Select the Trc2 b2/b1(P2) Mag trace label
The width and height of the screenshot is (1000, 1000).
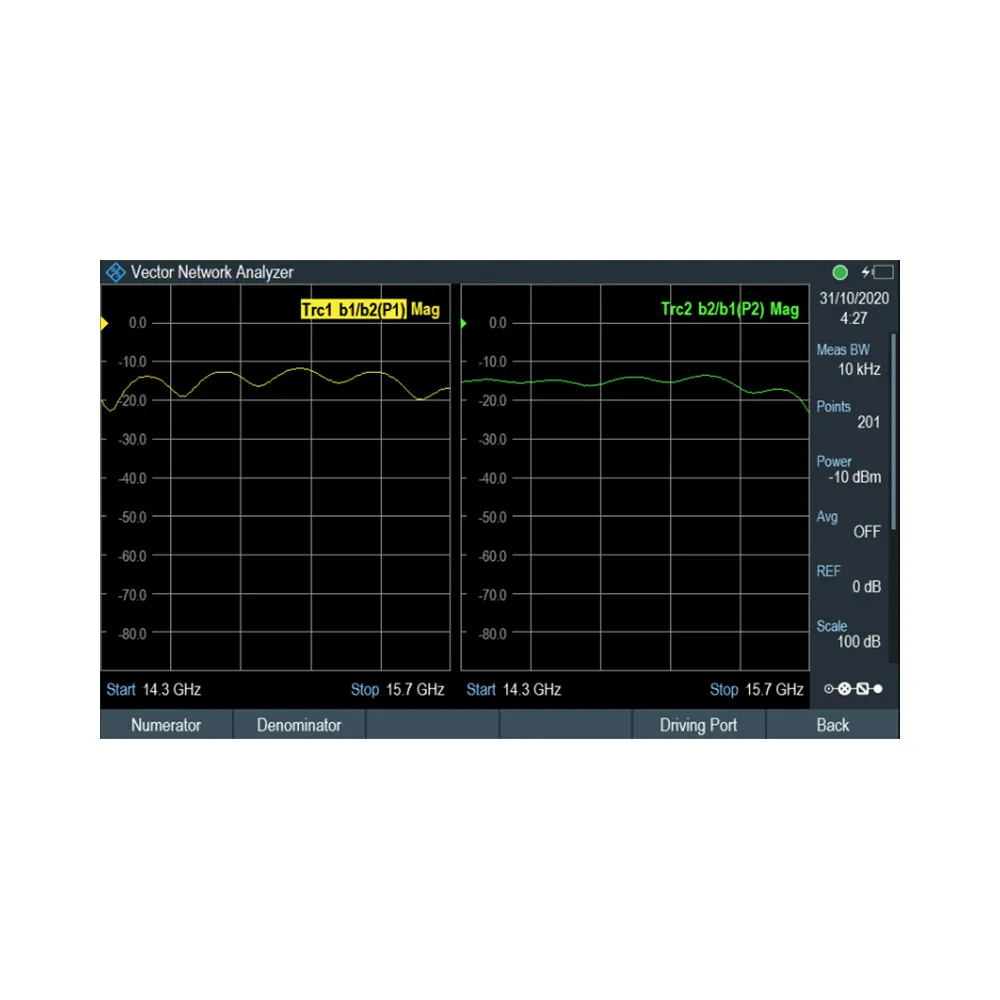pyautogui.click(x=730, y=309)
